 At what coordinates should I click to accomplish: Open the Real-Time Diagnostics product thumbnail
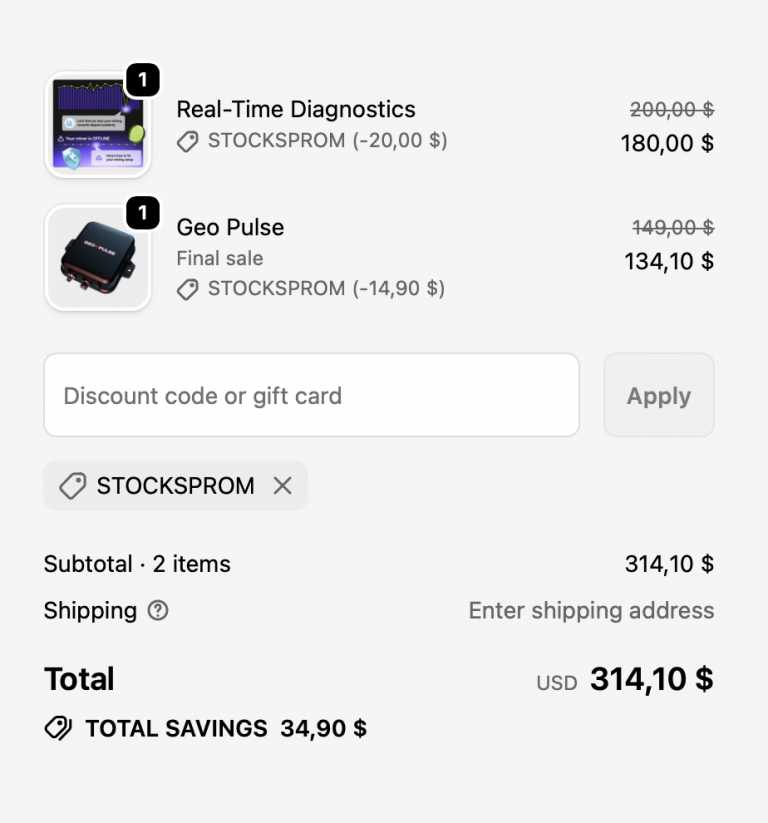pos(97,122)
